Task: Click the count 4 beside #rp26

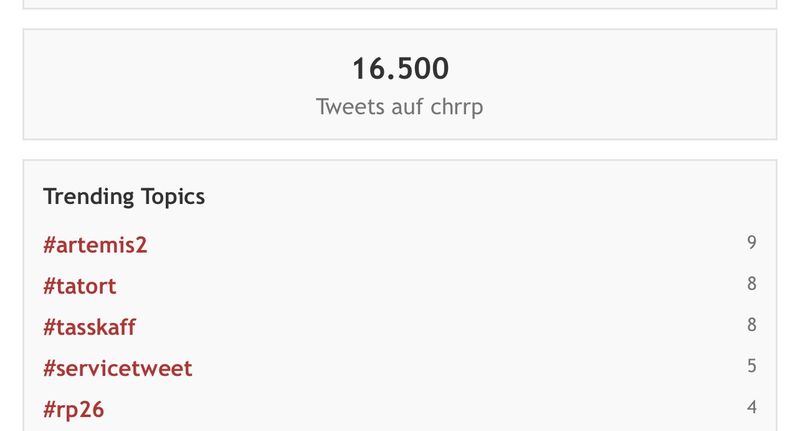Action: point(752,408)
